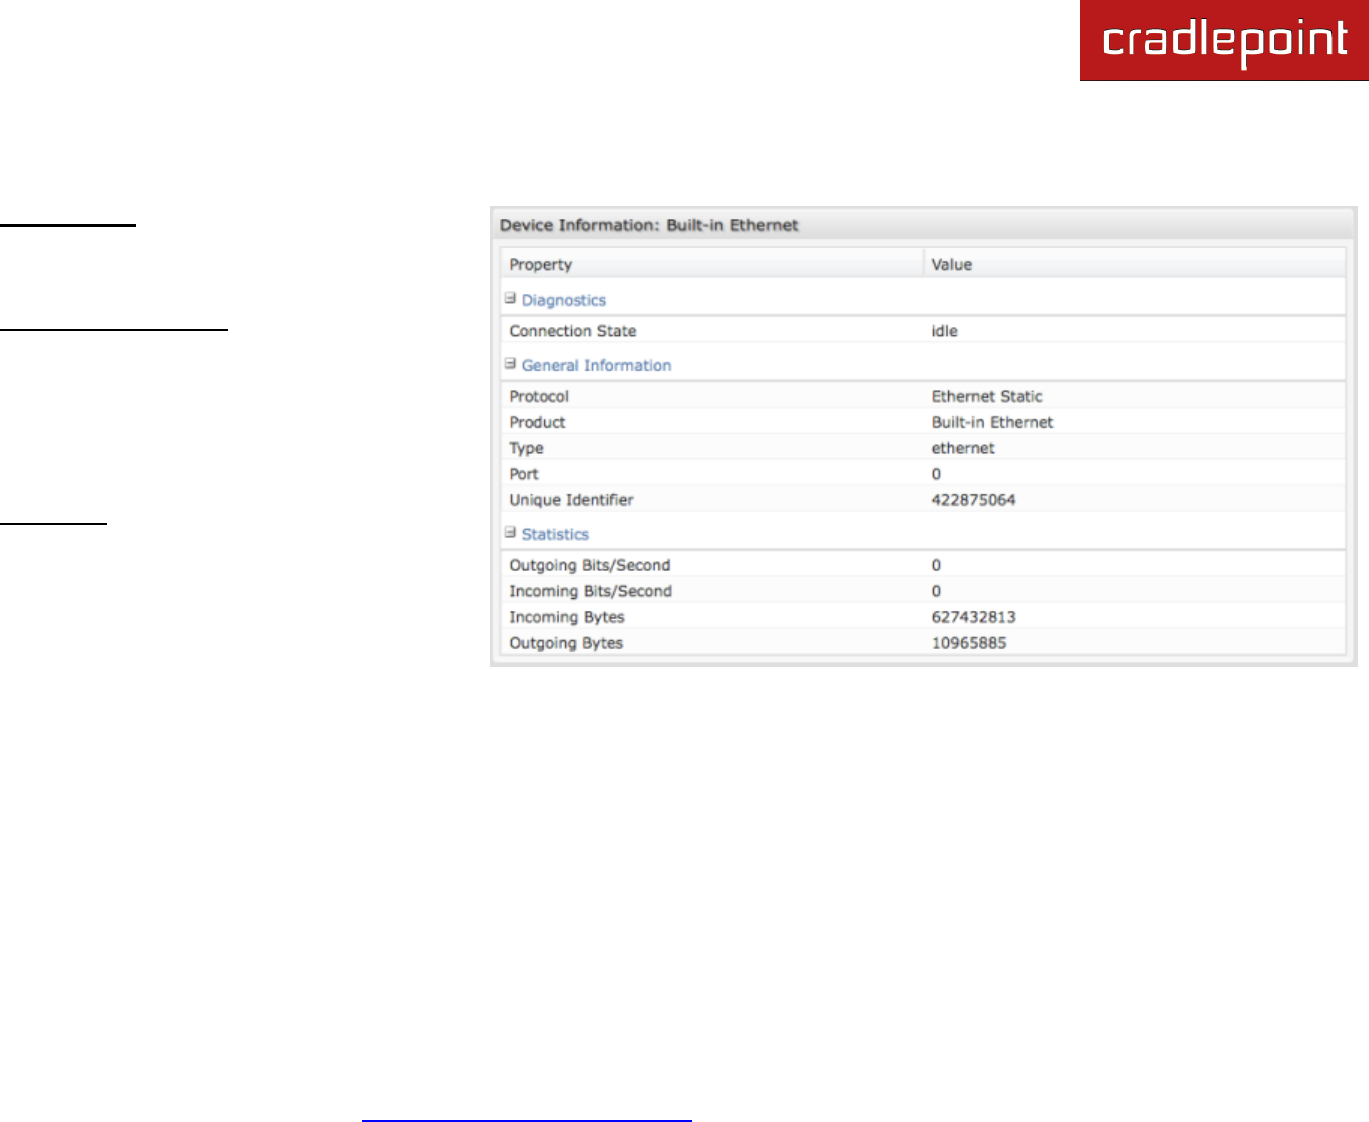Select the ethernet type value

963,448
